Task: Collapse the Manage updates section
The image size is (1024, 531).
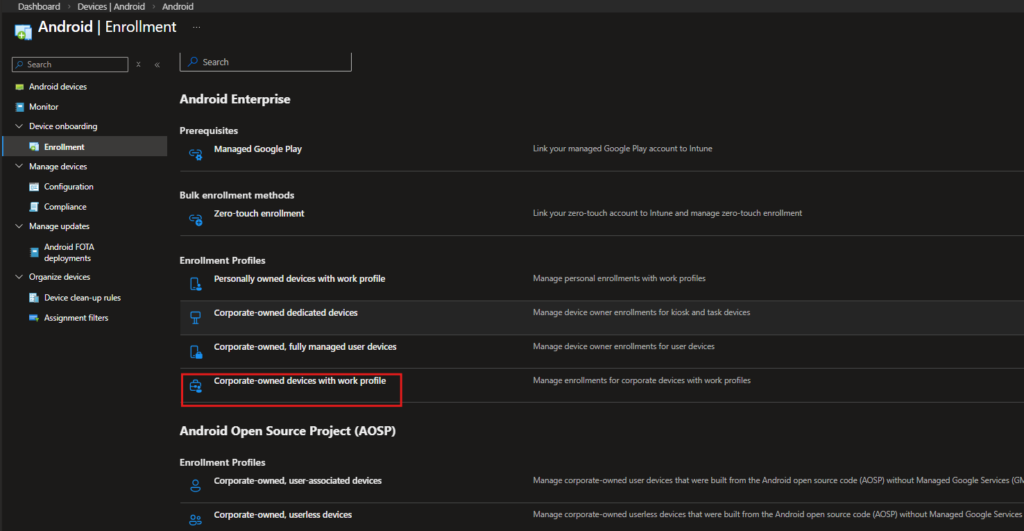Action: point(19,227)
